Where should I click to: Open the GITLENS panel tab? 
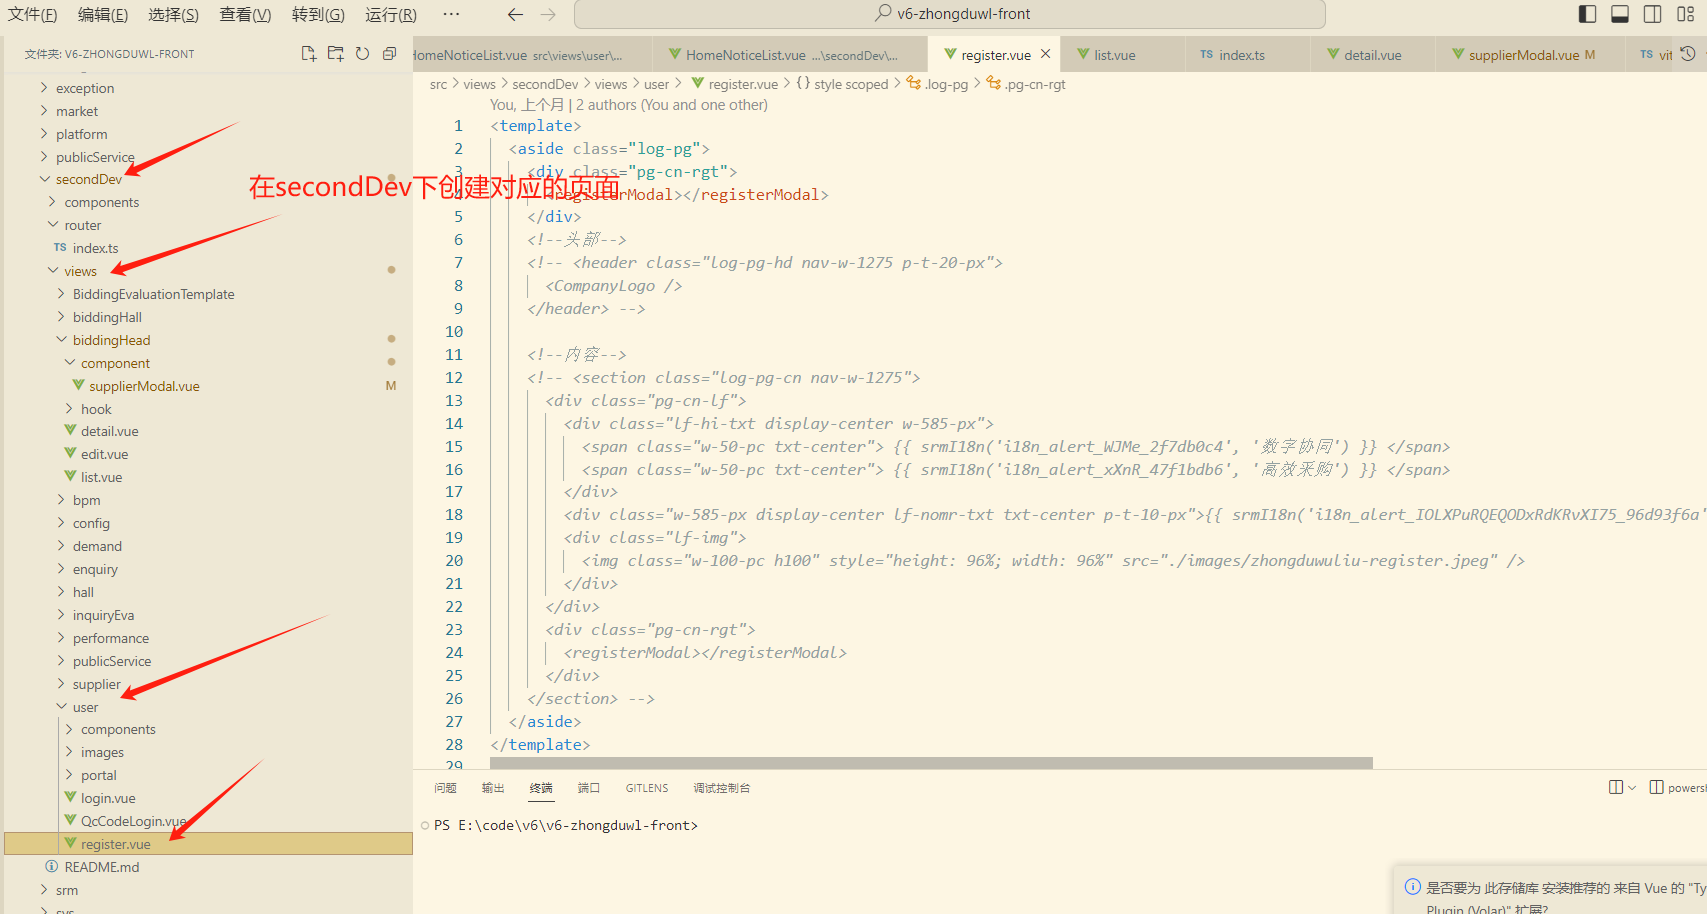(647, 788)
